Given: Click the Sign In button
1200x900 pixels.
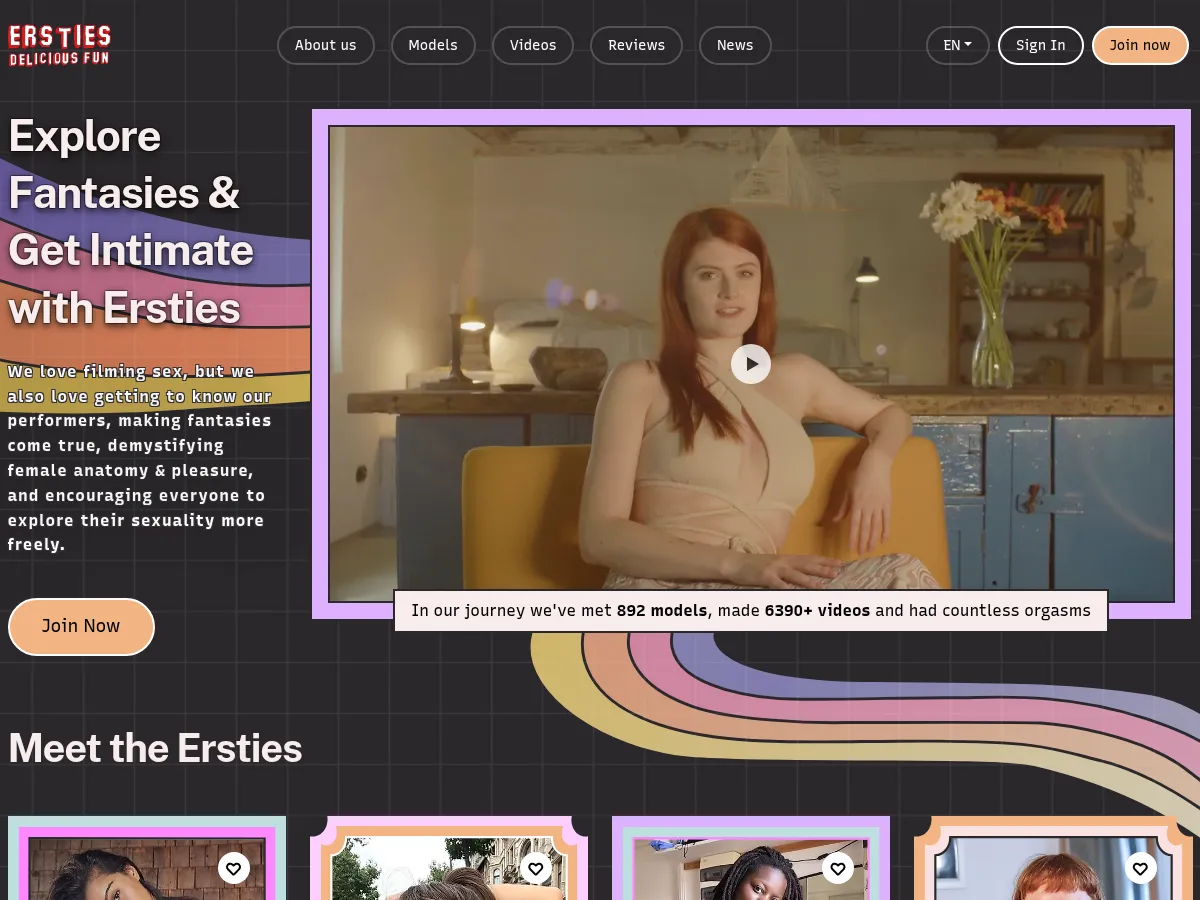Looking at the screenshot, I should (x=1041, y=45).
